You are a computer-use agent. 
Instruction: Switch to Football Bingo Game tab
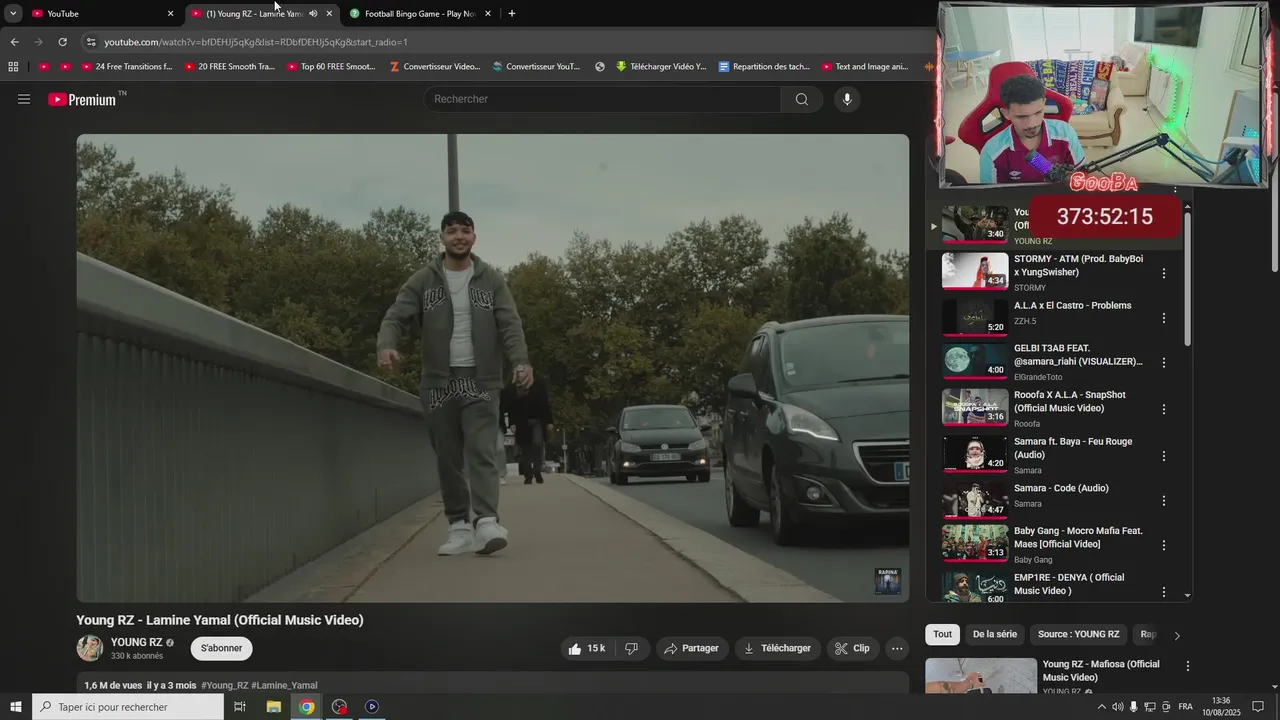tap(420, 14)
